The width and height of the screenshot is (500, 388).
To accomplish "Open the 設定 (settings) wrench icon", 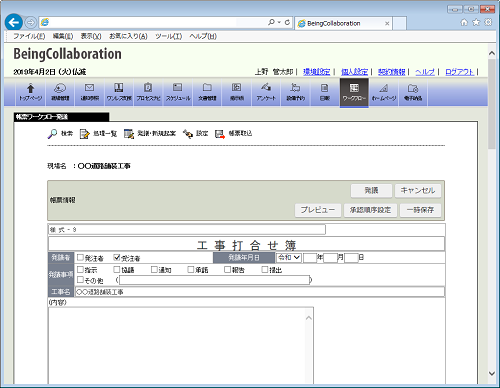I will (188, 134).
